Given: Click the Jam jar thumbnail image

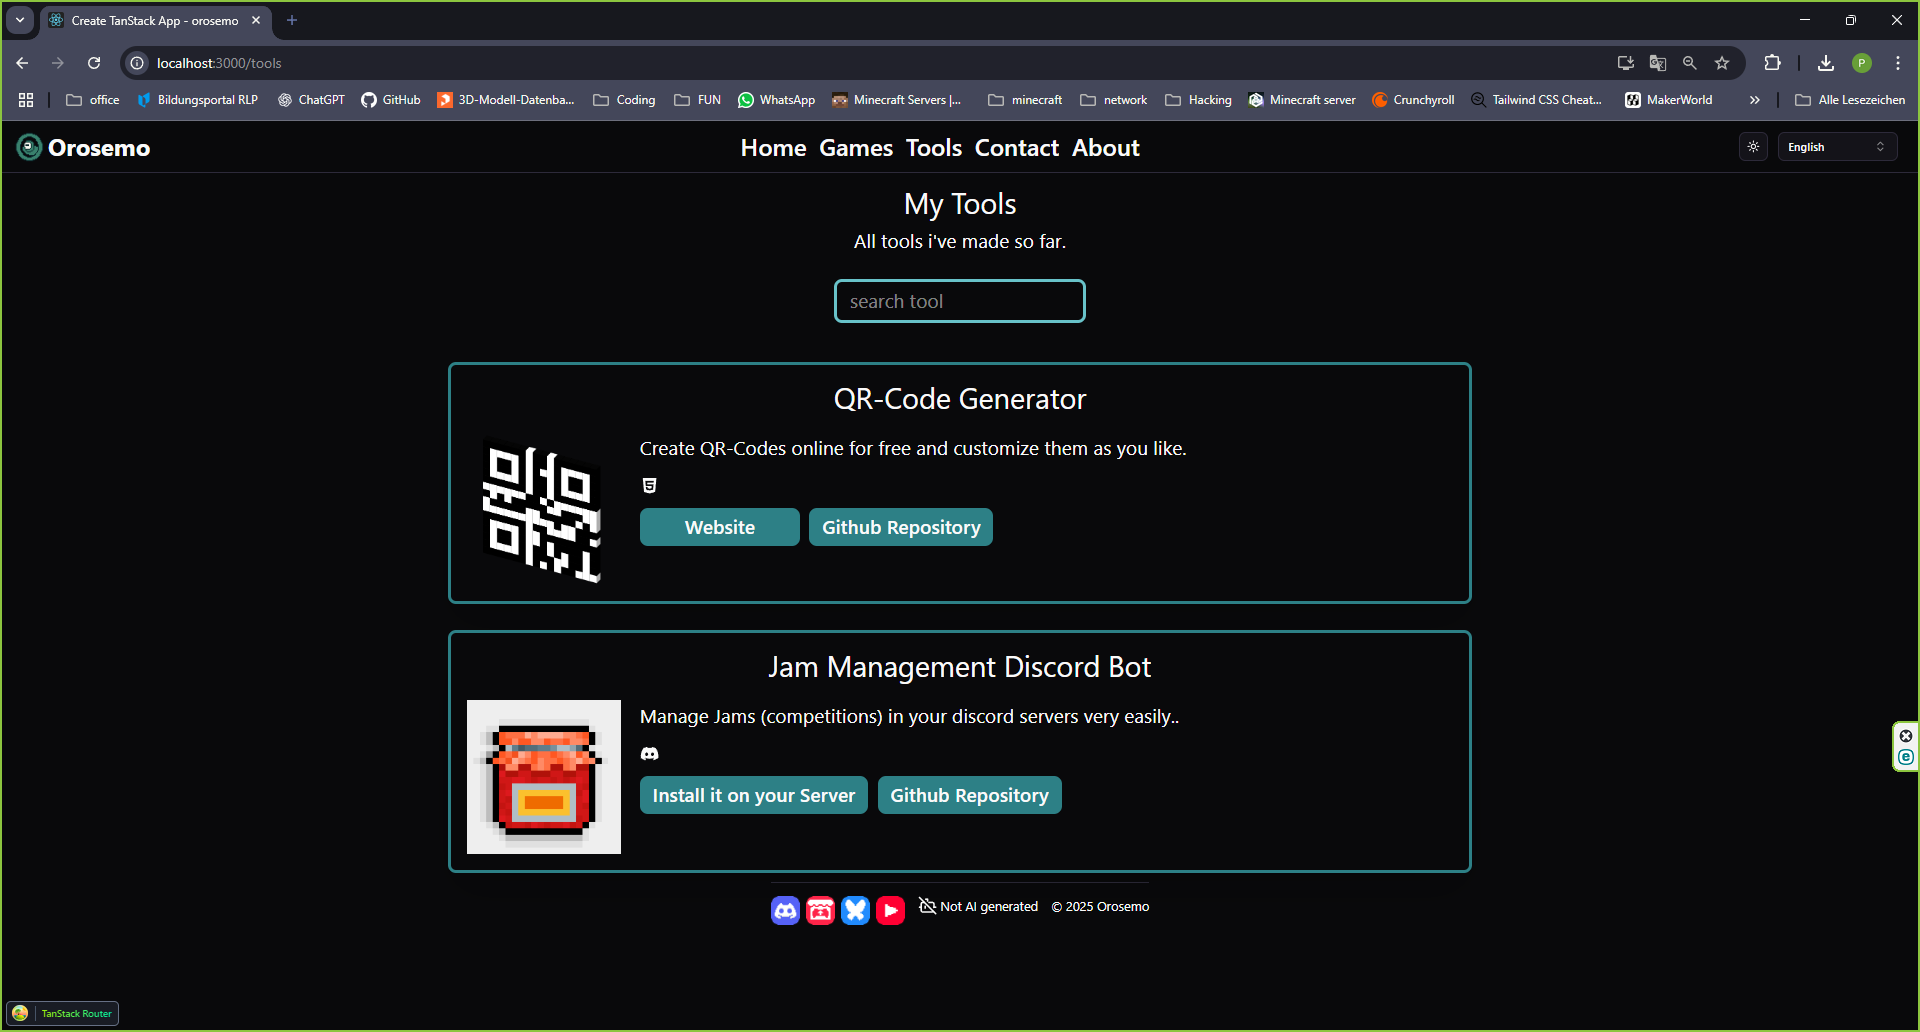Looking at the screenshot, I should (x=544, y=777).
